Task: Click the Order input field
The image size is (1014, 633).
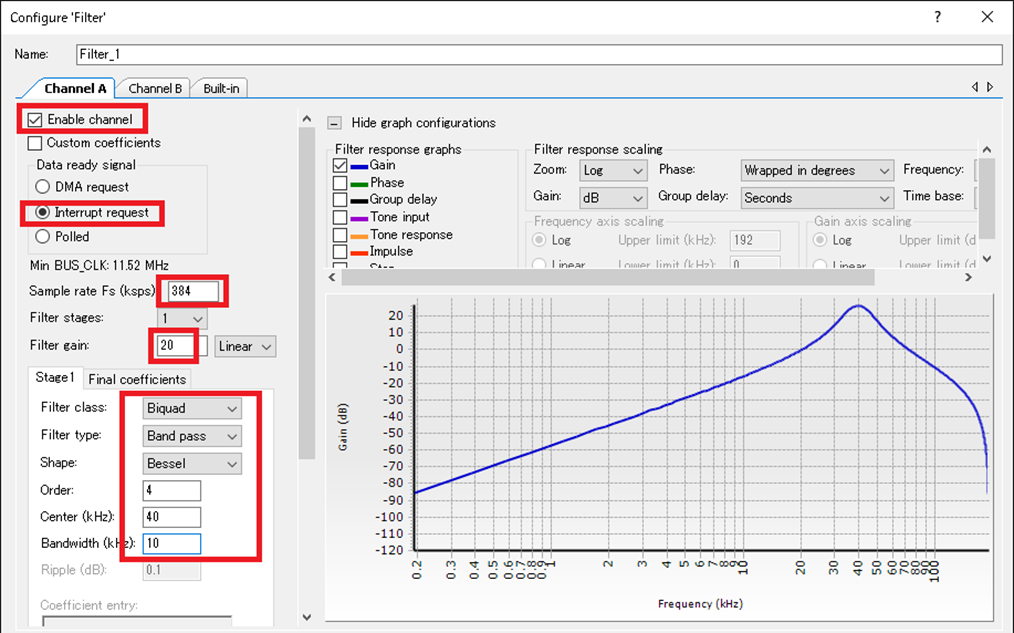Action: [171, 491]
